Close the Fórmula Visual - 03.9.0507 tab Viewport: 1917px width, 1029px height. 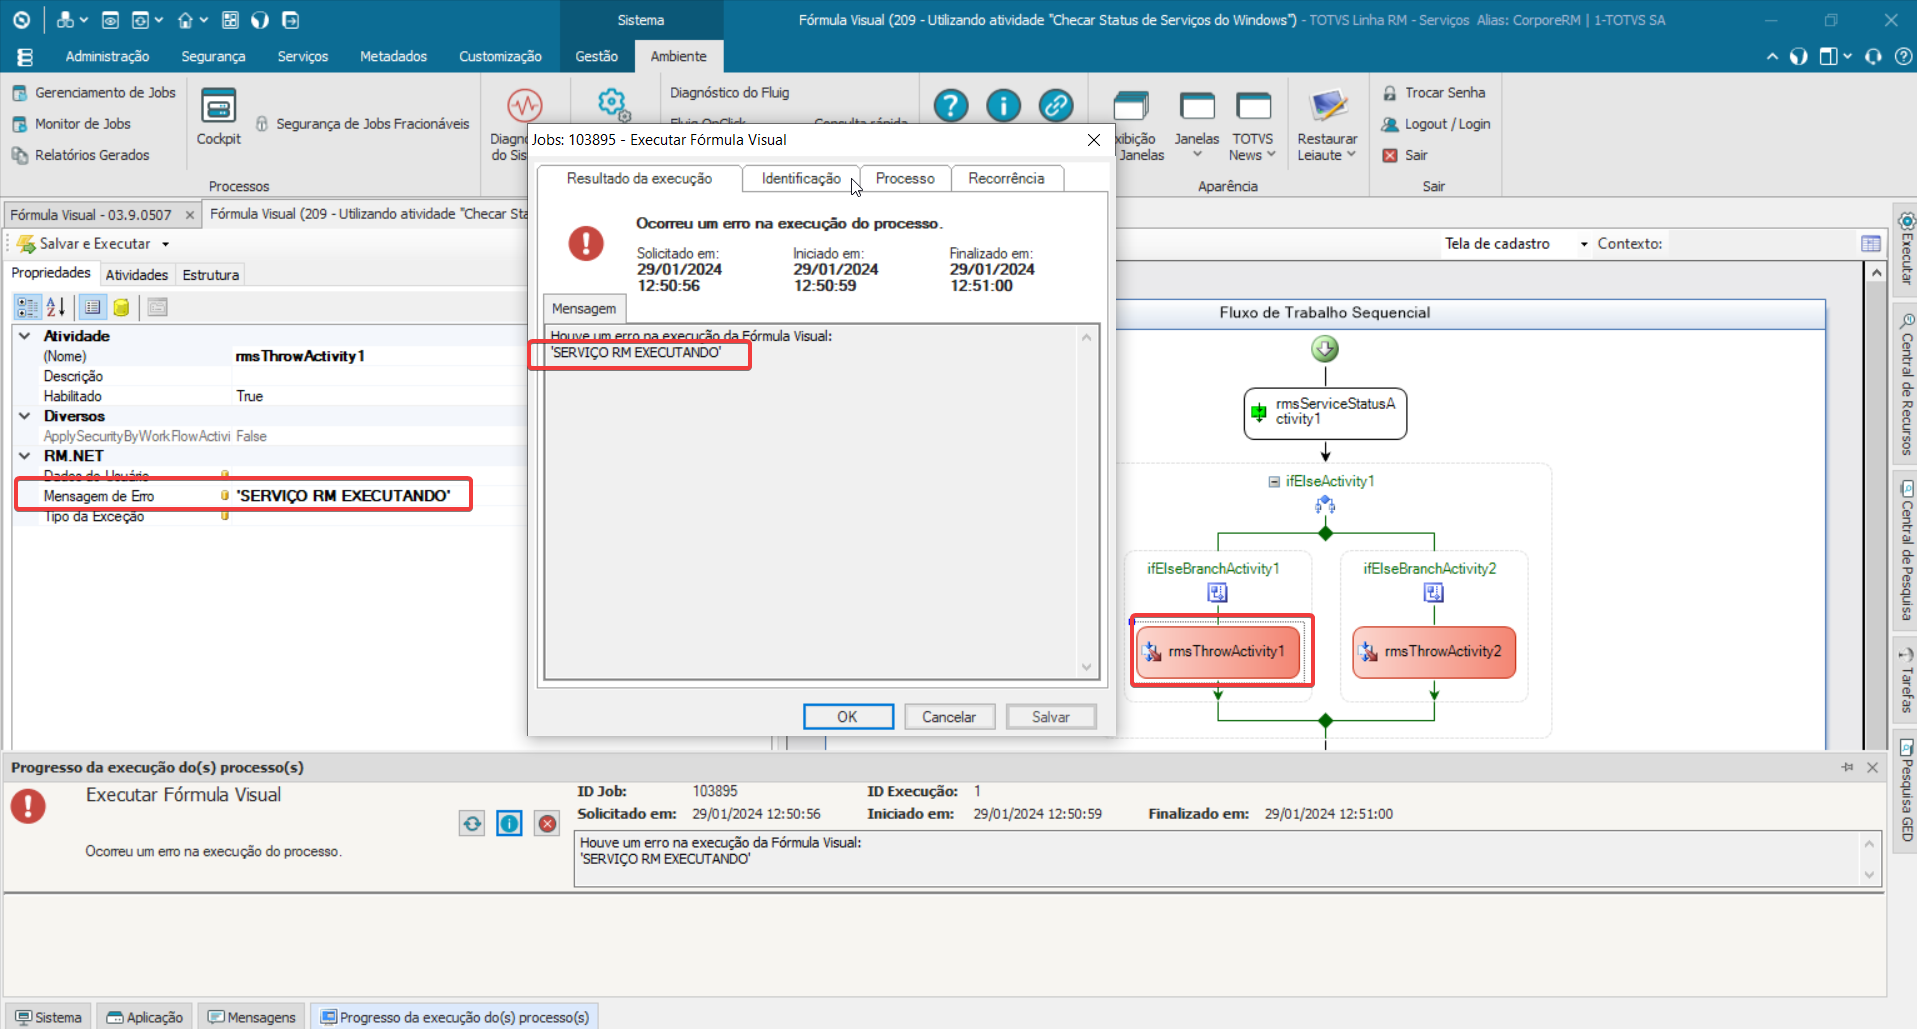pyautogui.click(x=190, y=215)
